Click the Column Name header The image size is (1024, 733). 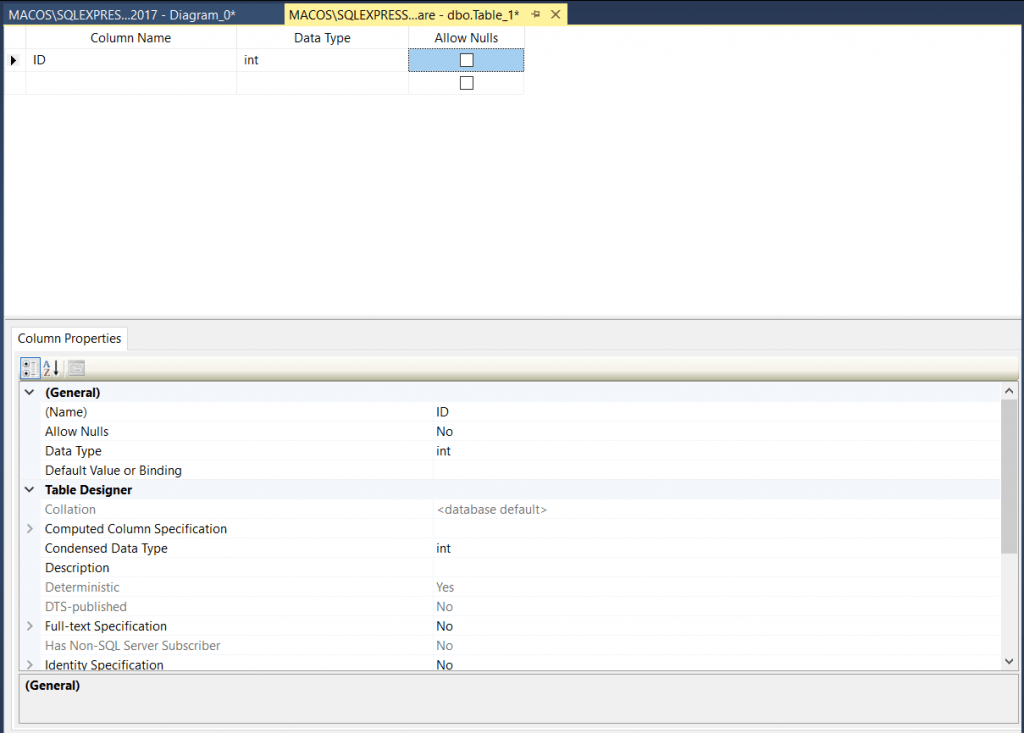pyautogui.click(x=131, y=38)
